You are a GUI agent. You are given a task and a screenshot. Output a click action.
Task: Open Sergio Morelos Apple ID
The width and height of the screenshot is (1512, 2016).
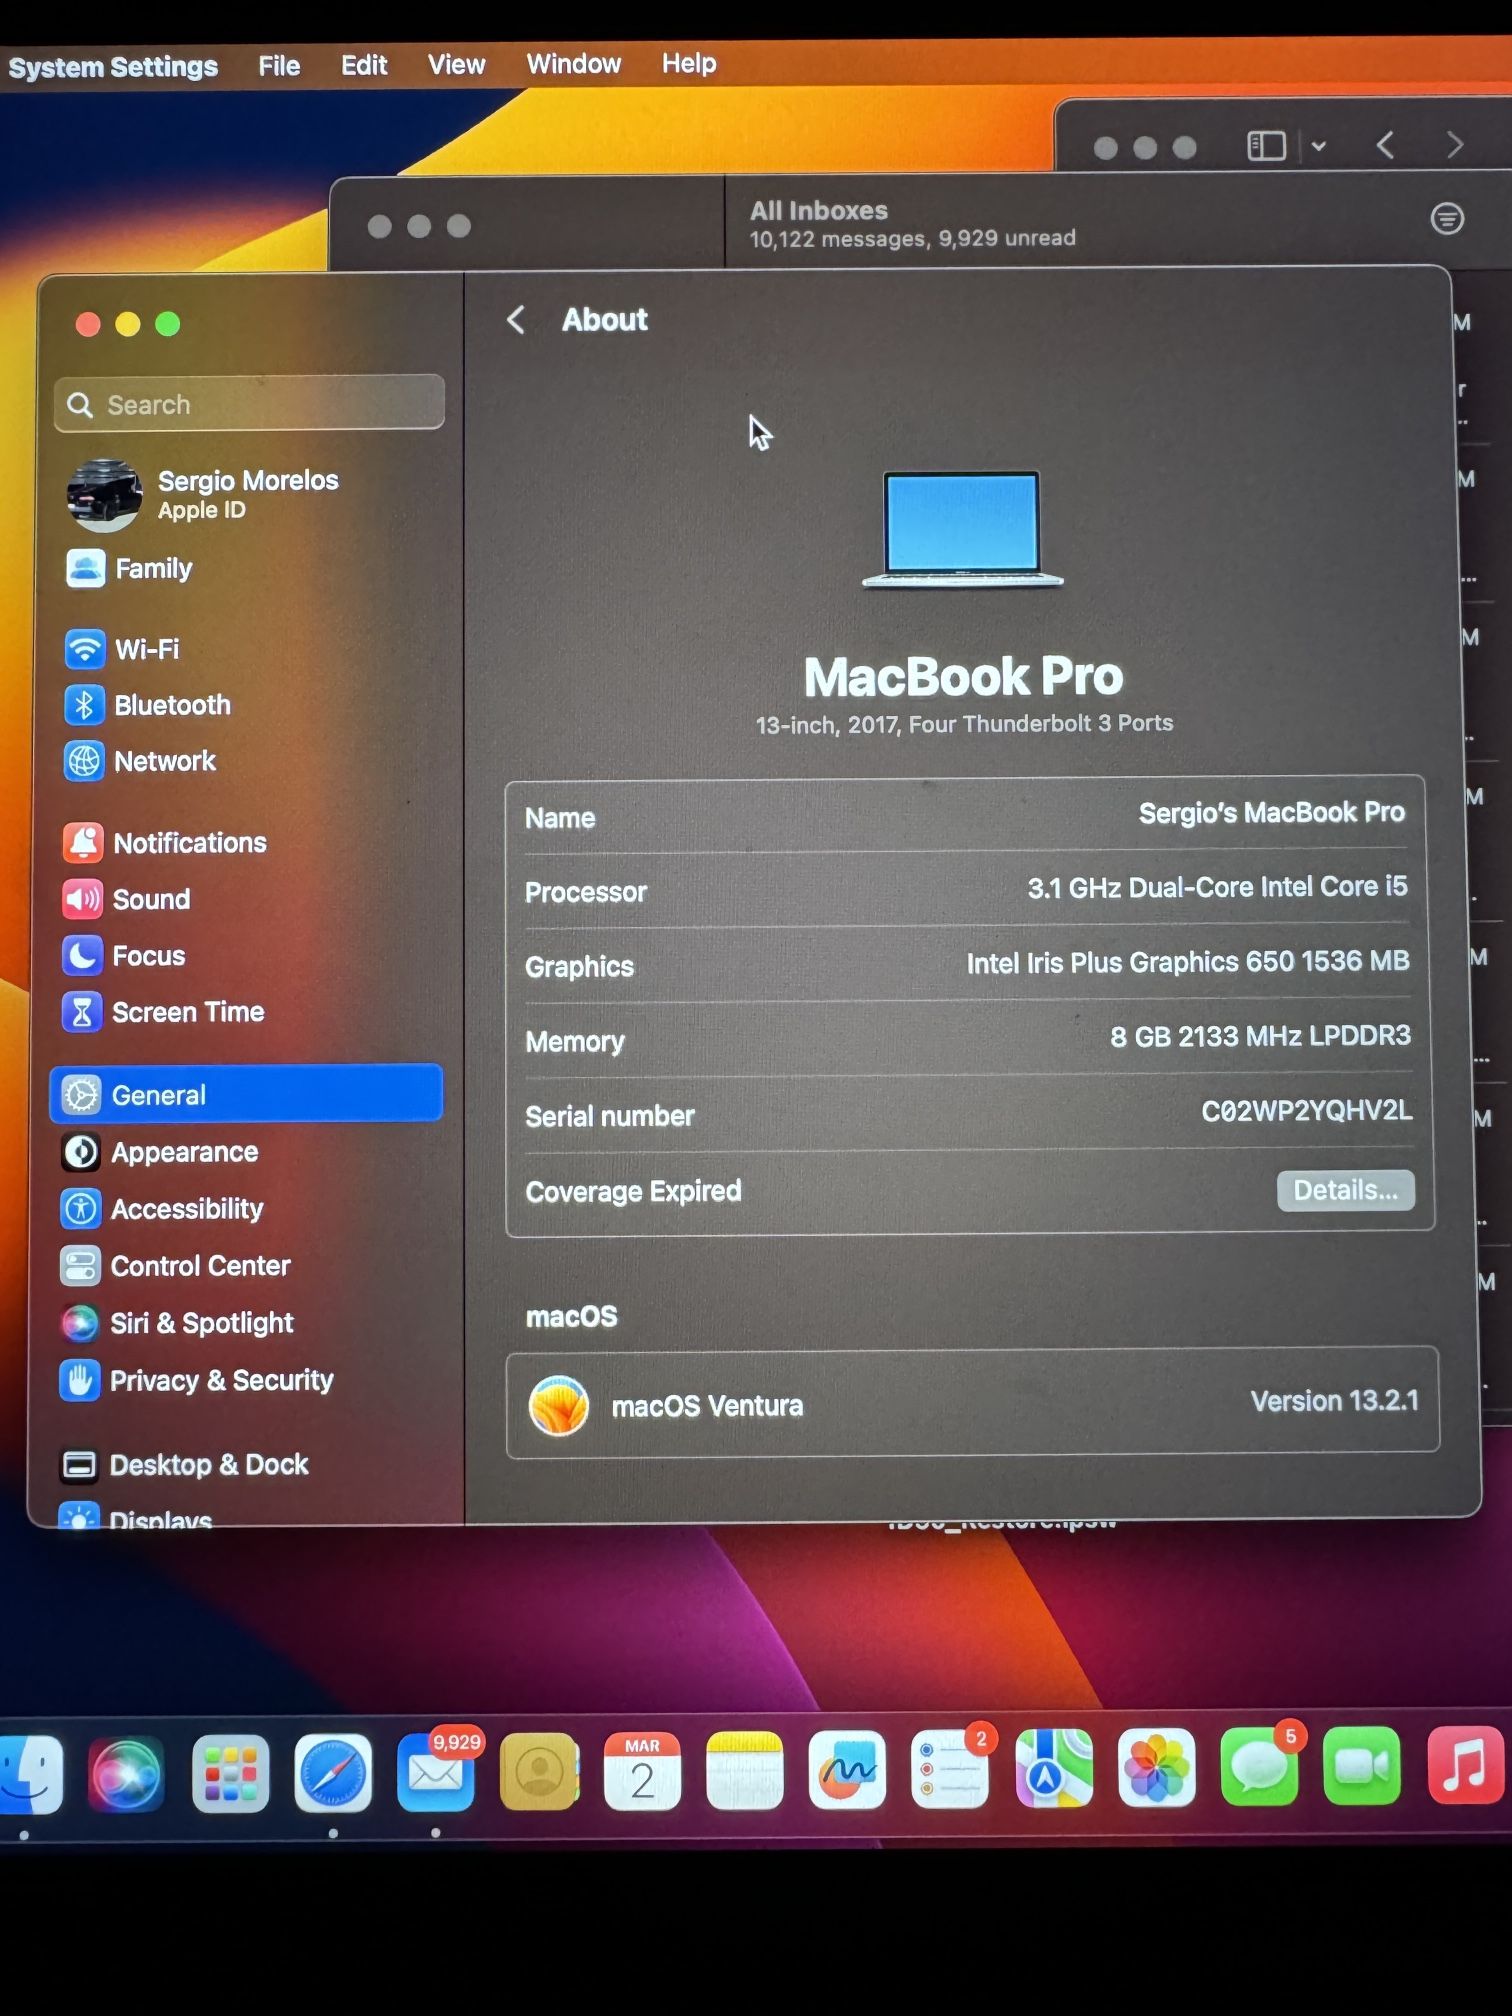coord(246,494)
